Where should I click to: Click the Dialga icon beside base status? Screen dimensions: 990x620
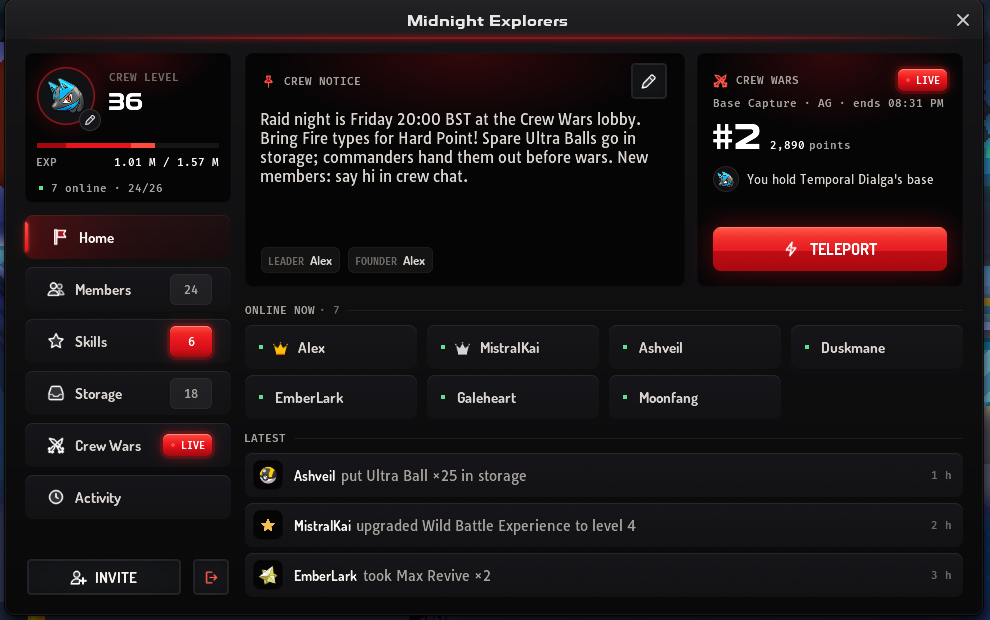(725, 179)
